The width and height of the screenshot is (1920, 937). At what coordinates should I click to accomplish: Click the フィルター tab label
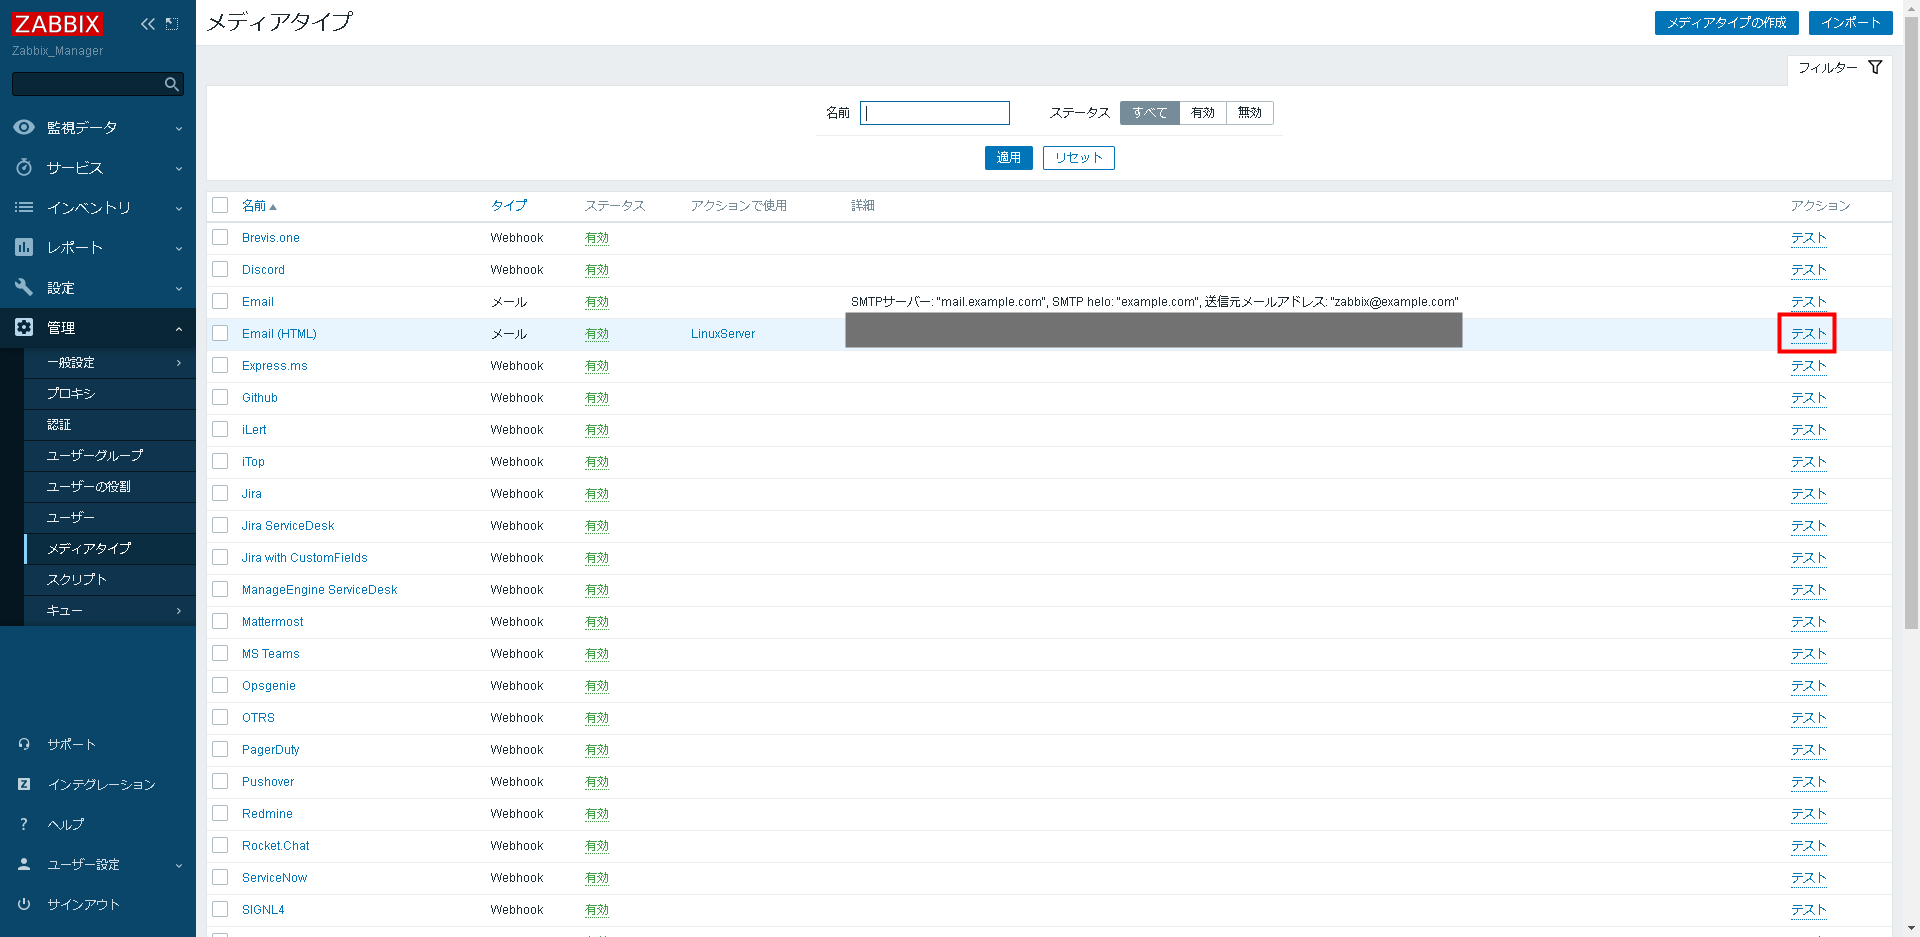tap(1827, 68)
